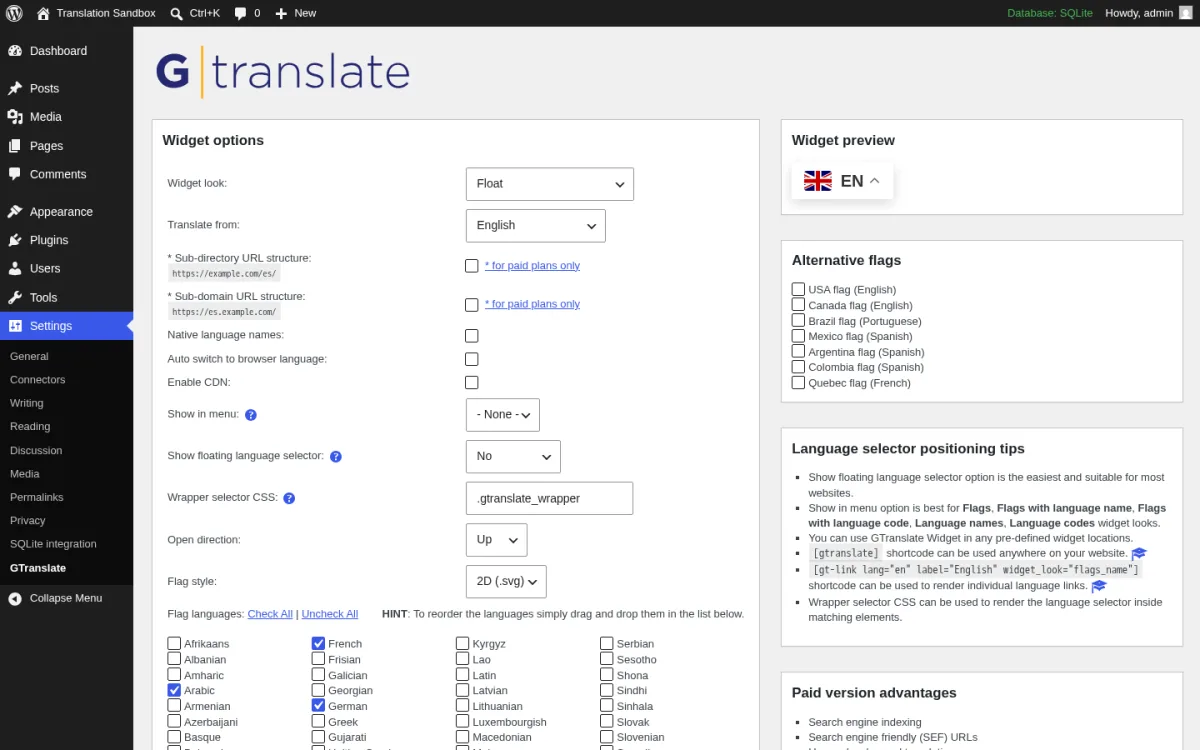Open the Users icon menu
The width and height of the screenshot is (1200, 750).
coord(15,269)
